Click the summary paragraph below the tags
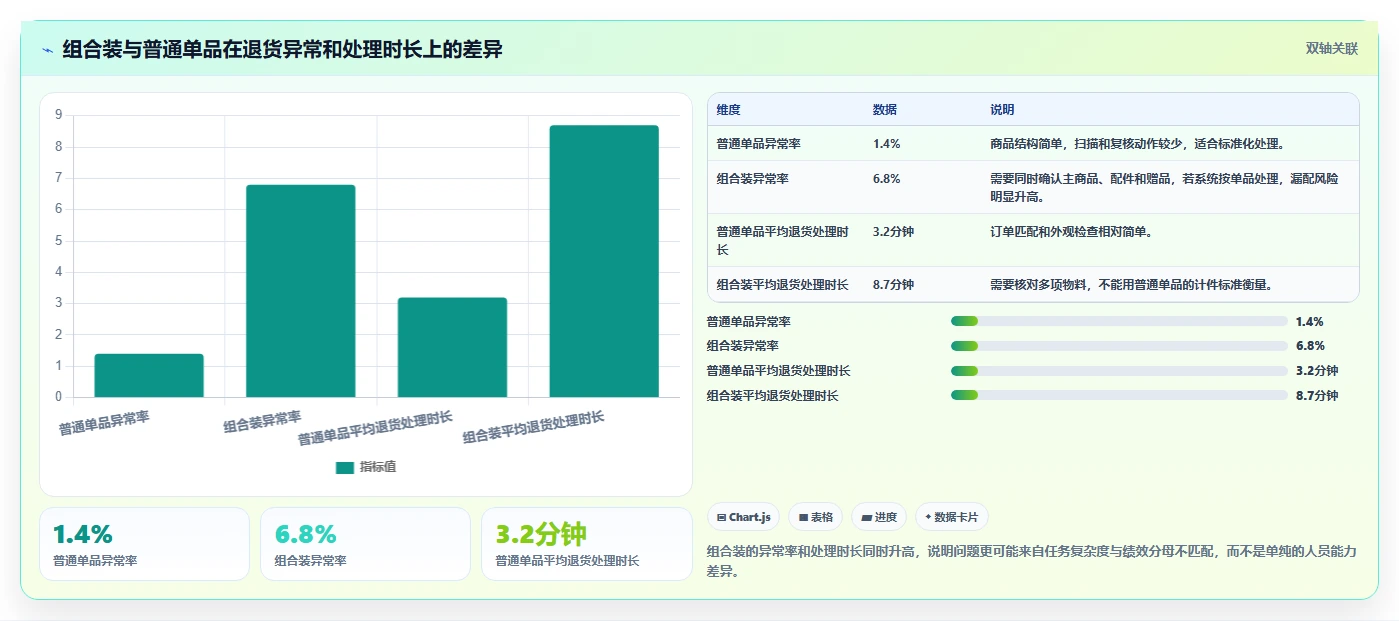This screenshot has width=1399, height=621. click(x=1031, y=562)
